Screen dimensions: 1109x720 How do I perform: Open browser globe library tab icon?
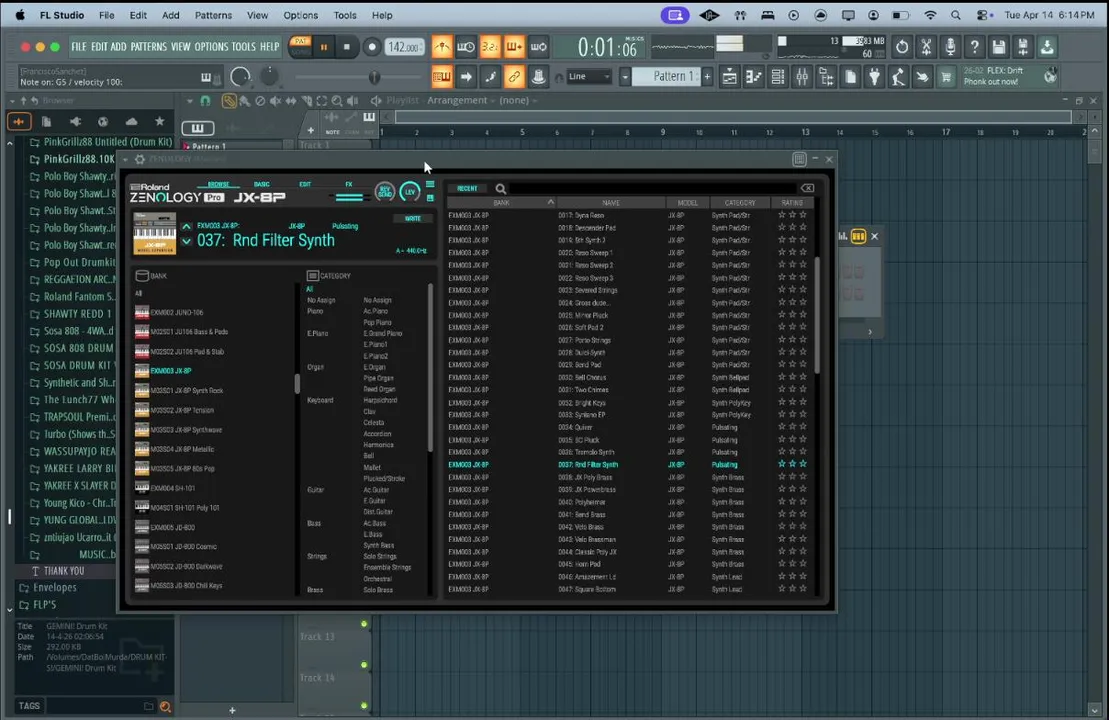coord(103,122)
